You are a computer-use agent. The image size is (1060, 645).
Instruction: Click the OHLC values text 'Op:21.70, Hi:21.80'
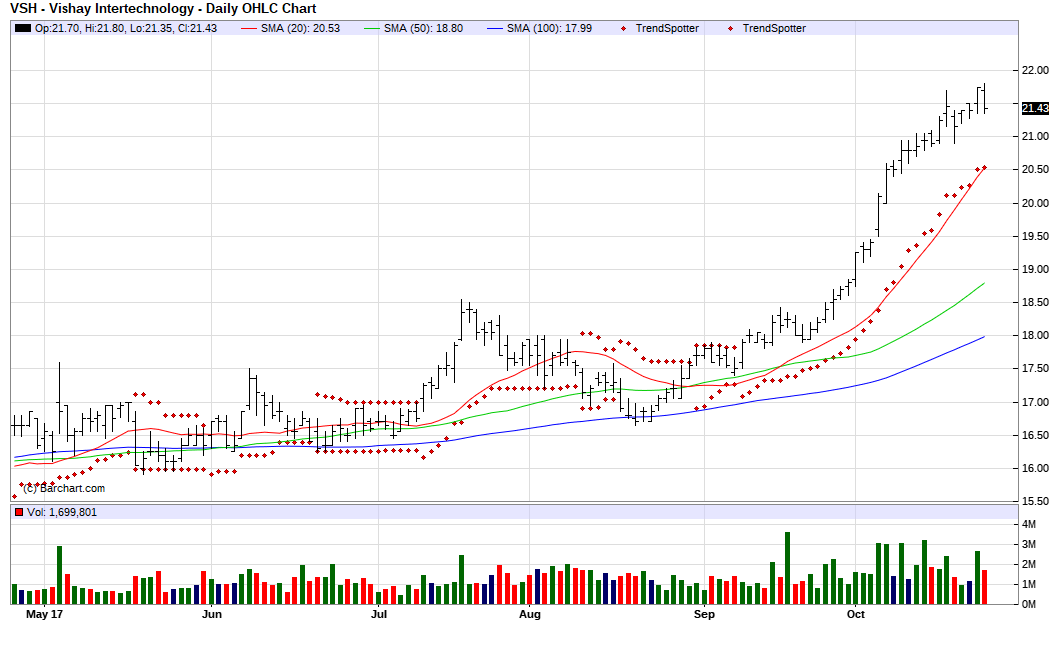80,28
